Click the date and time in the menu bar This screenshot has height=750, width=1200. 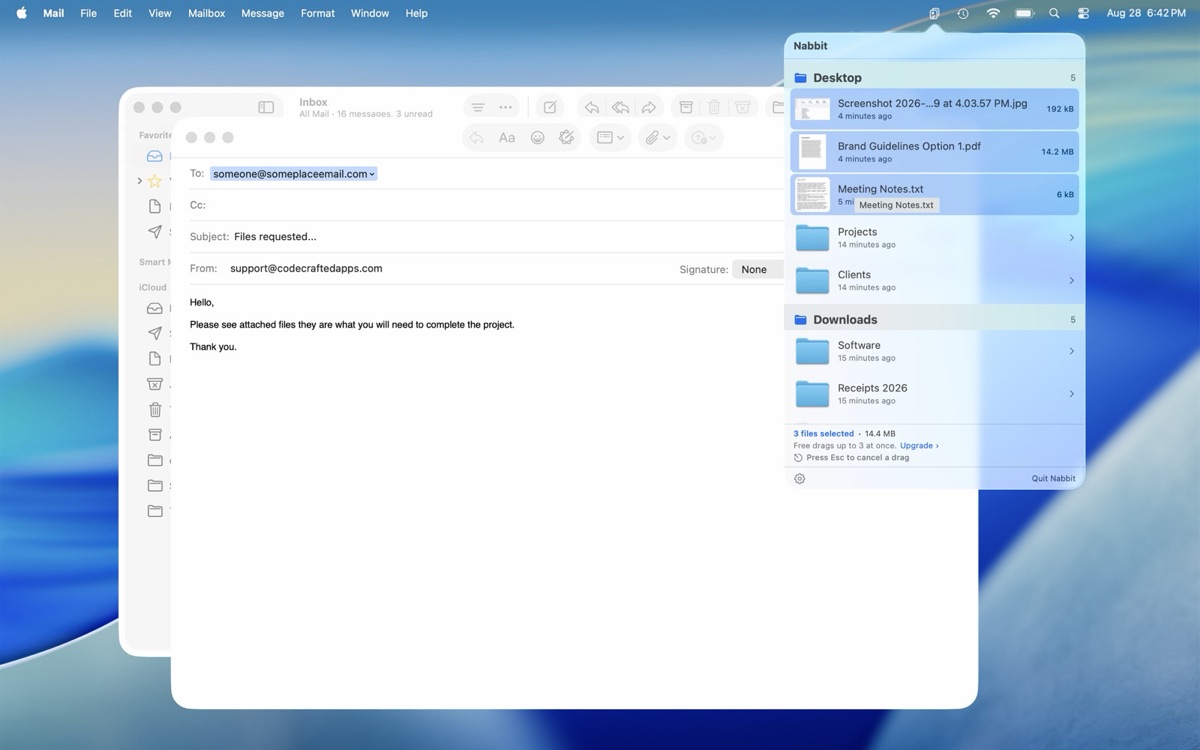tap(1146, 14)
